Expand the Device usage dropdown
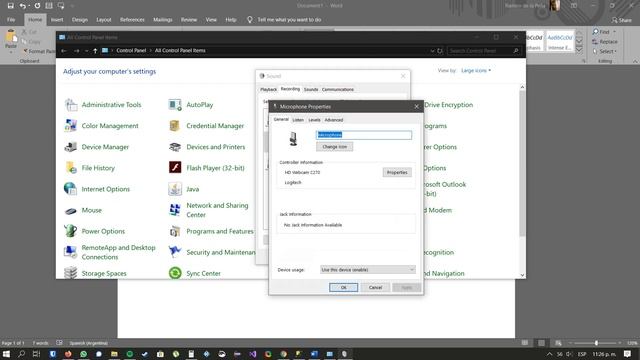 point(368,270)
